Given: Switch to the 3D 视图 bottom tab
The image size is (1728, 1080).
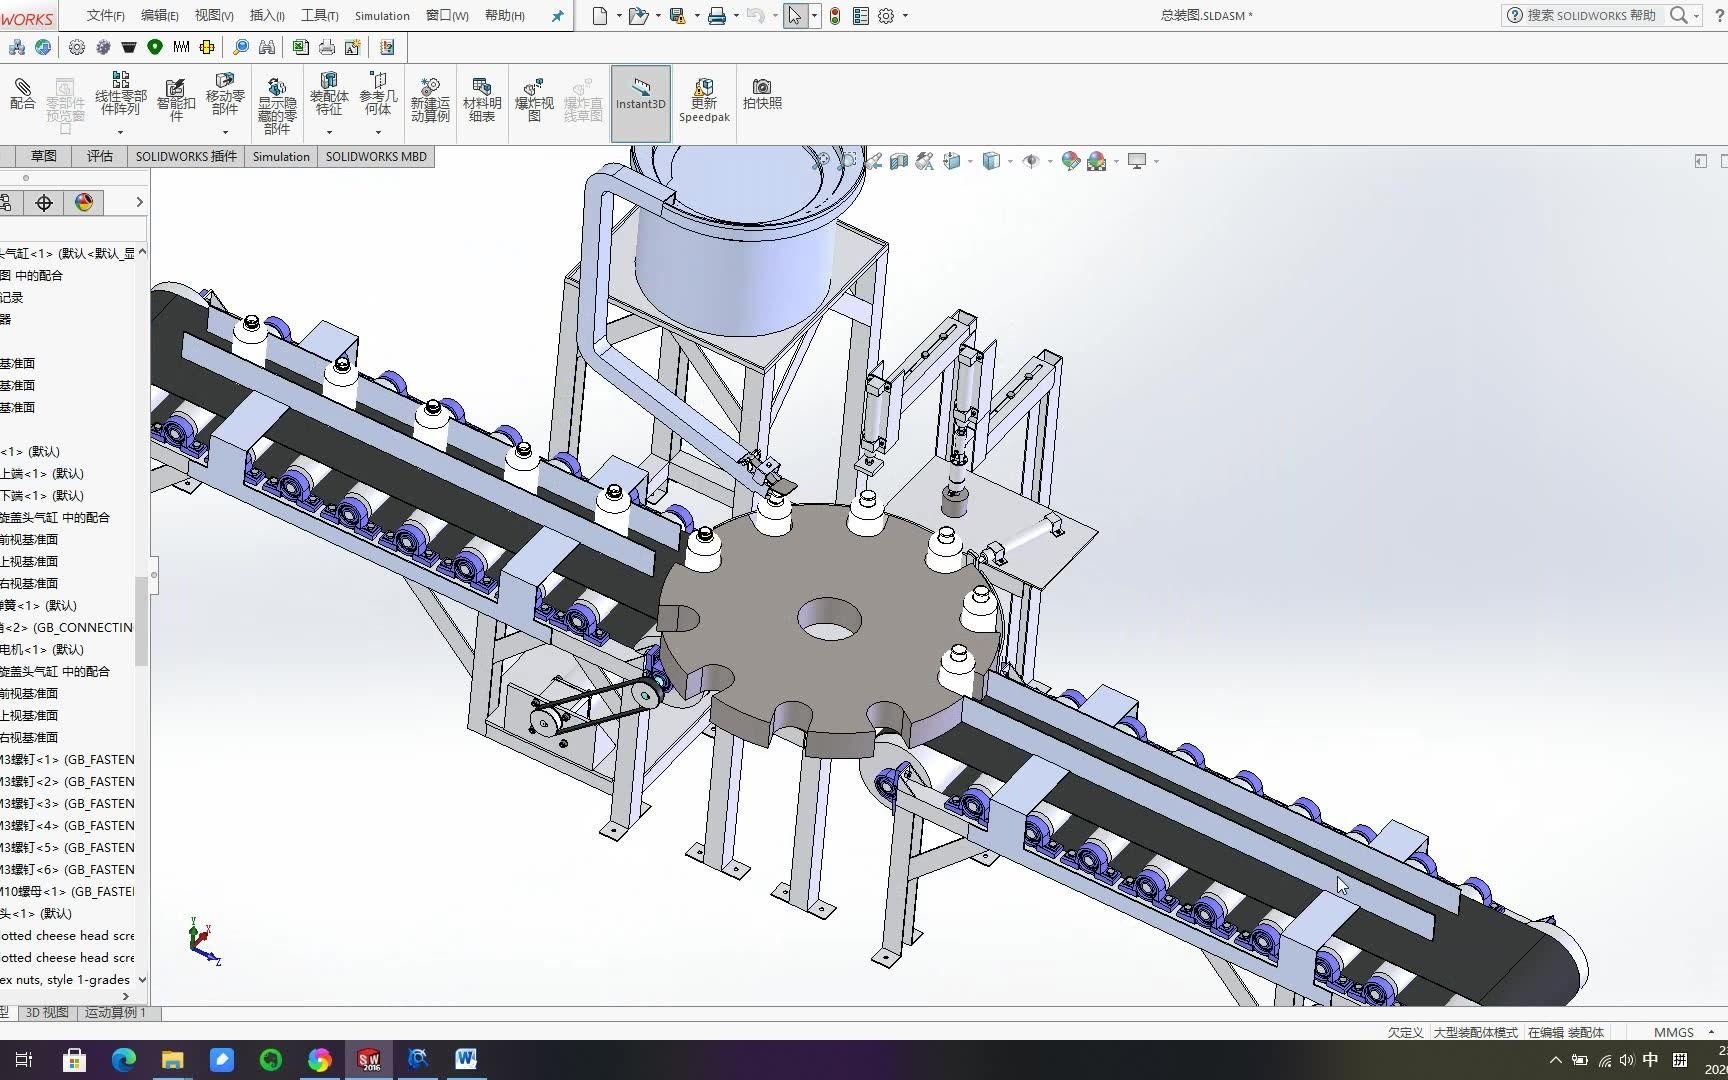Looking at the screenshot, I should (x=47, y=1013).
